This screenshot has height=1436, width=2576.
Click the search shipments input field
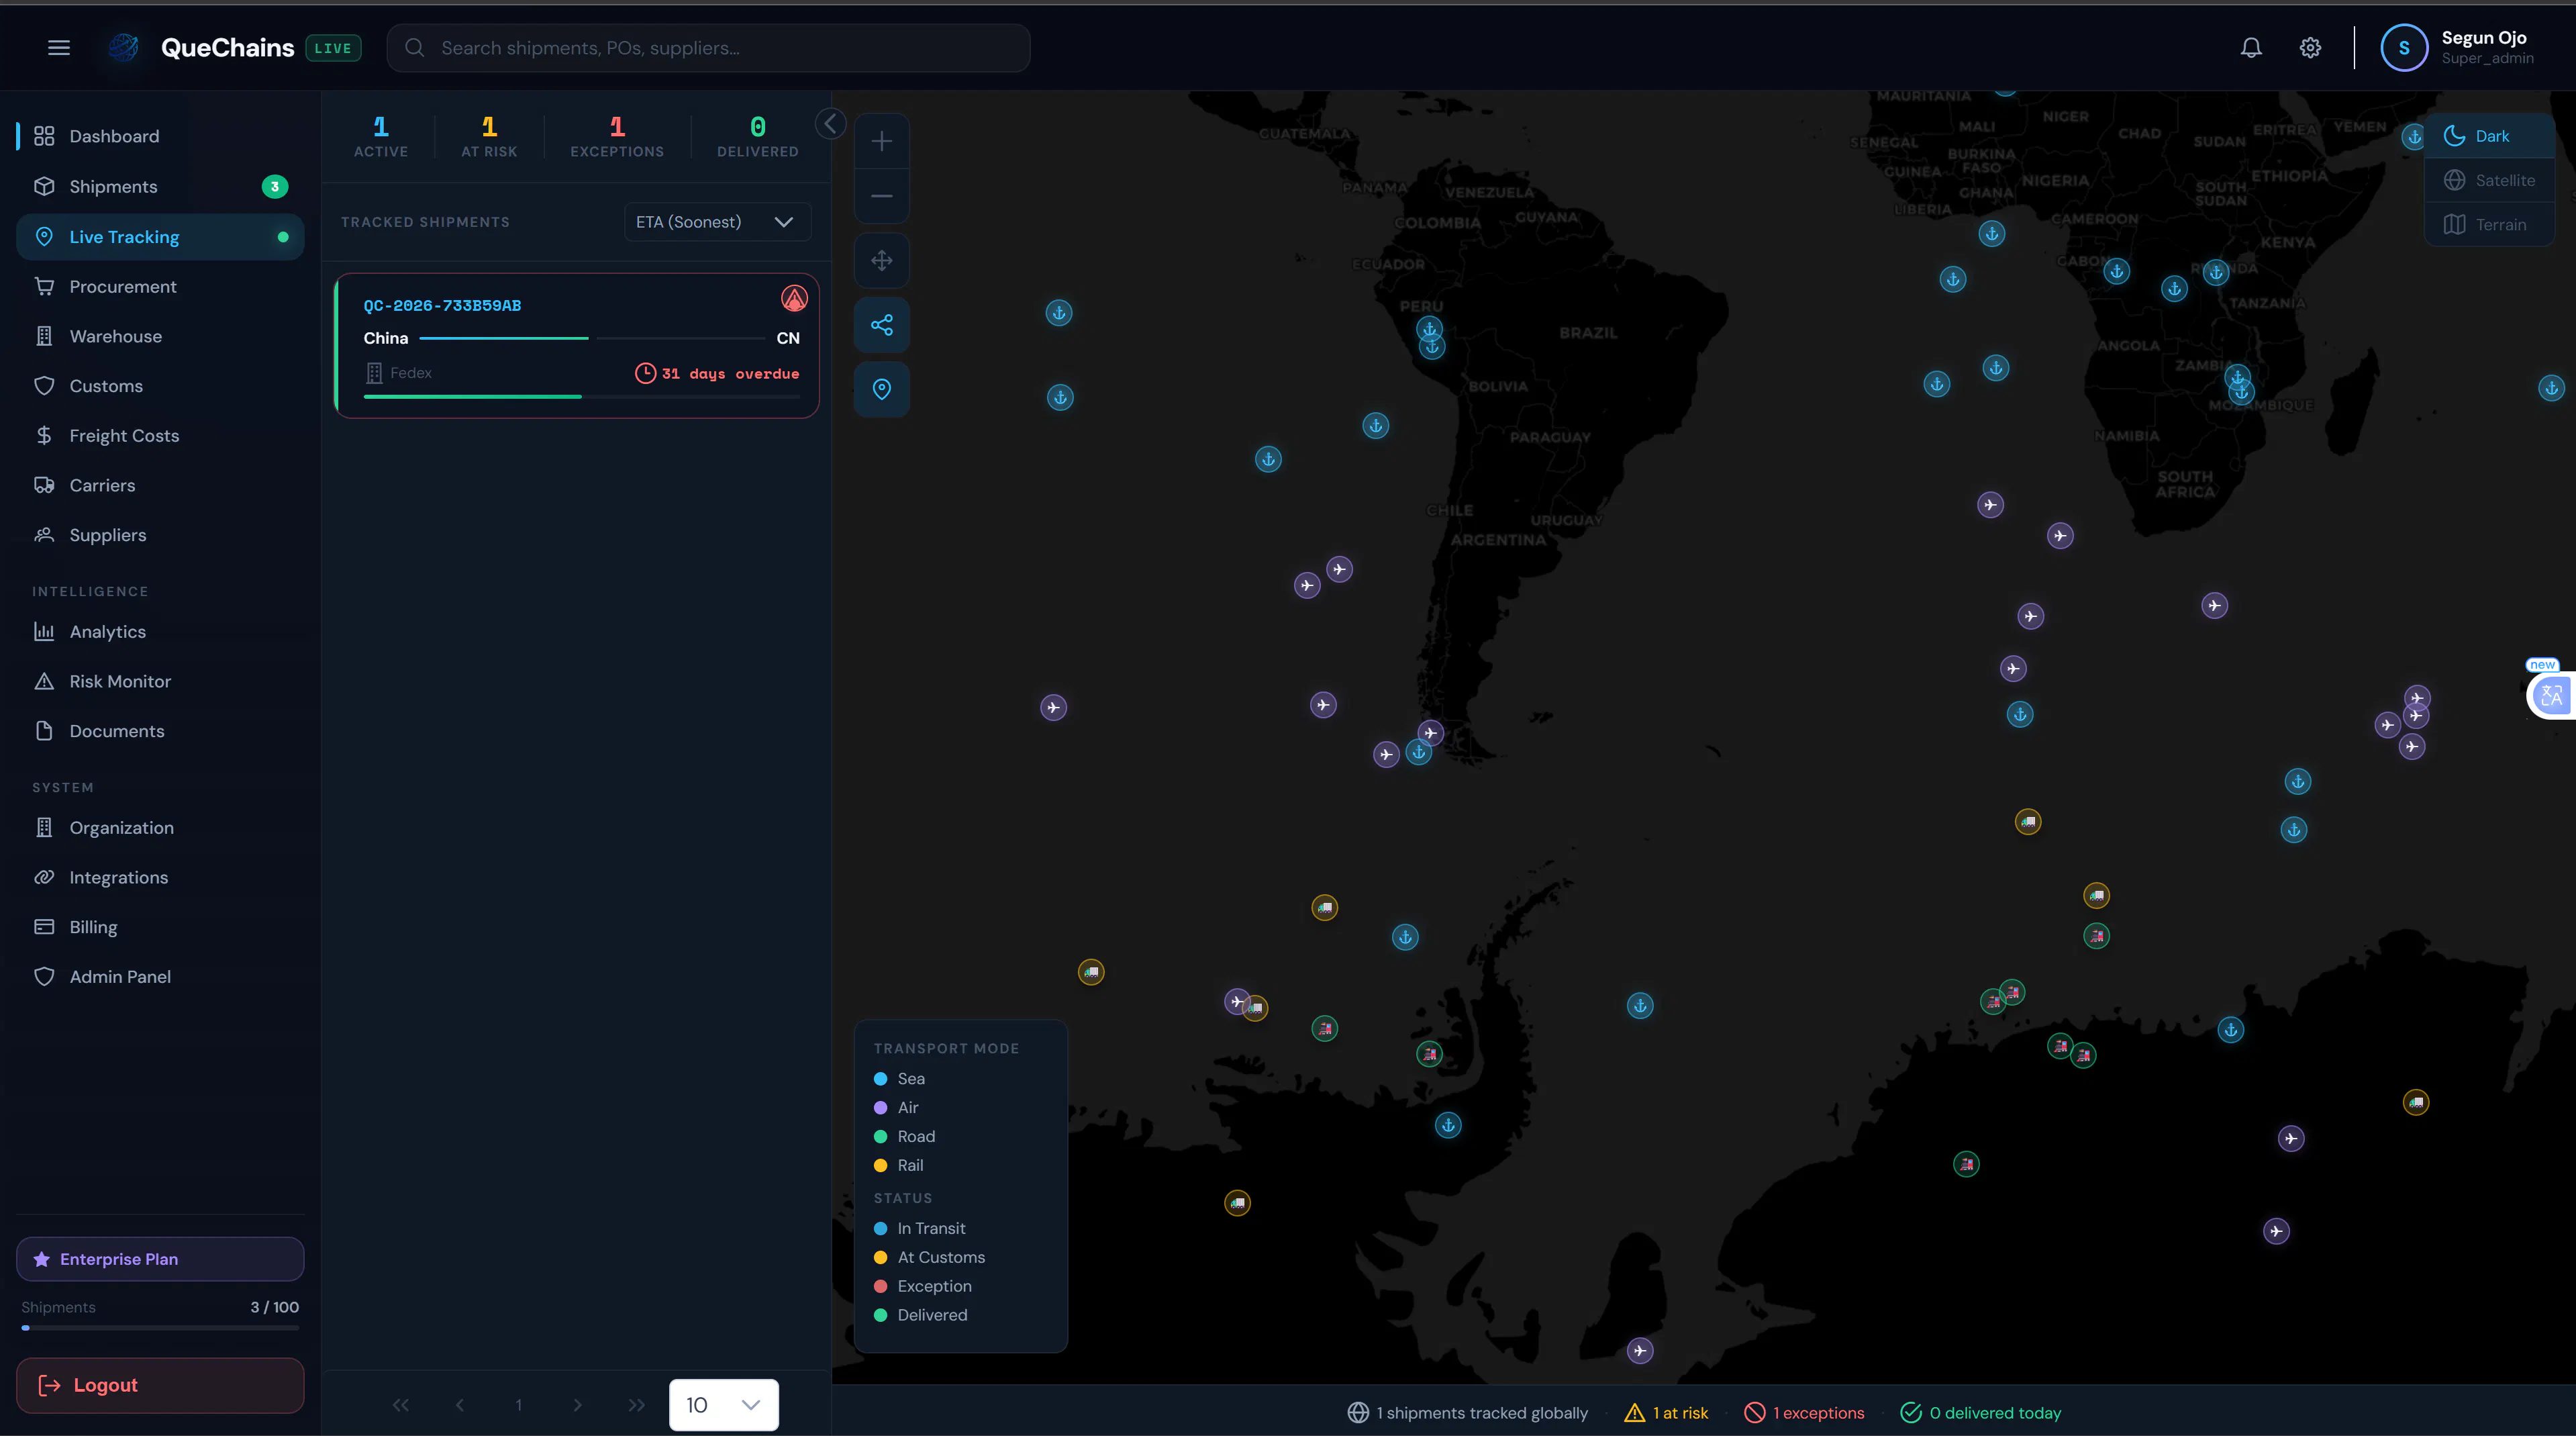(x=708, y=48)
